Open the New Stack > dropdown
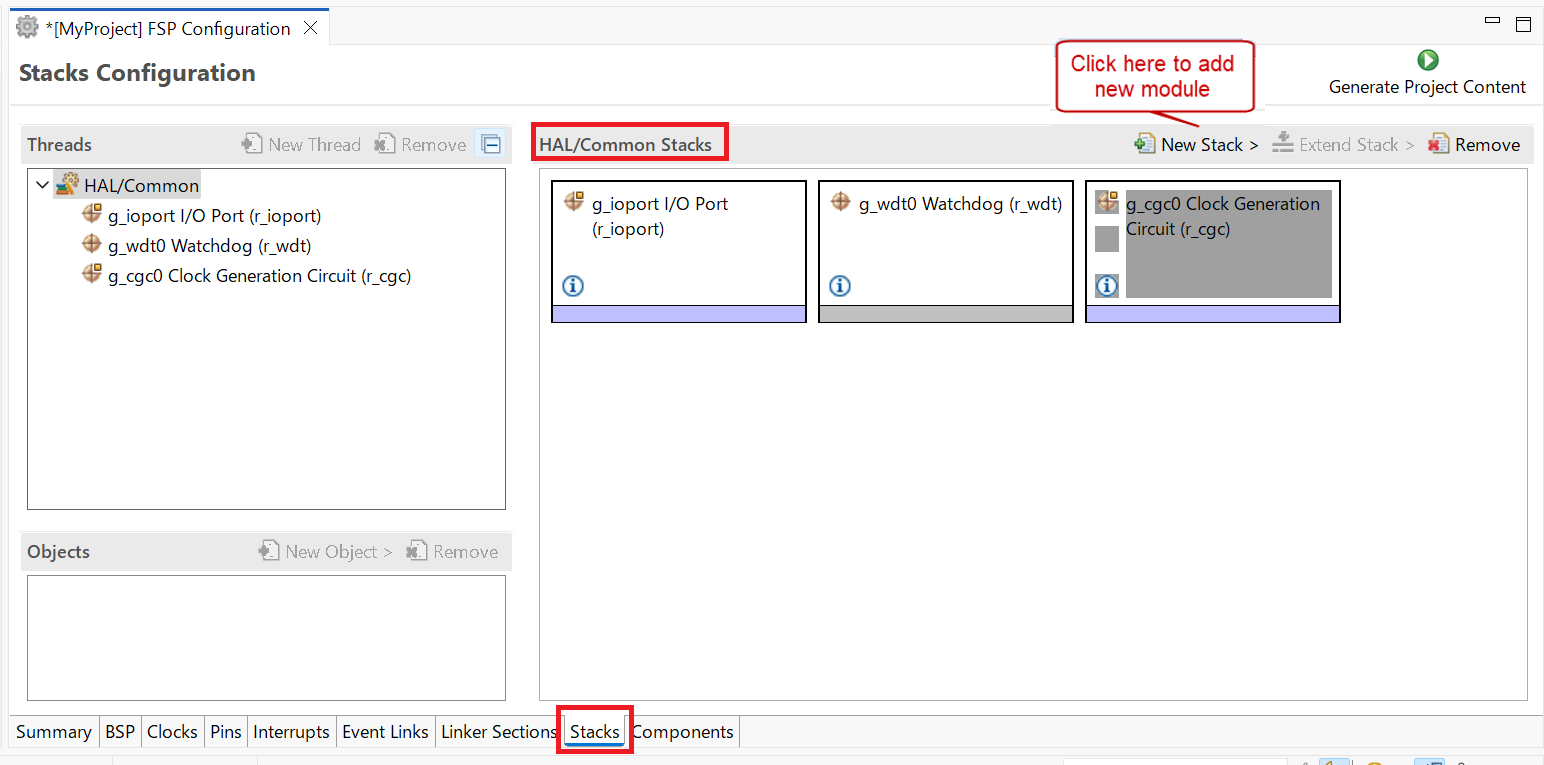 (x=1196, y=144)
